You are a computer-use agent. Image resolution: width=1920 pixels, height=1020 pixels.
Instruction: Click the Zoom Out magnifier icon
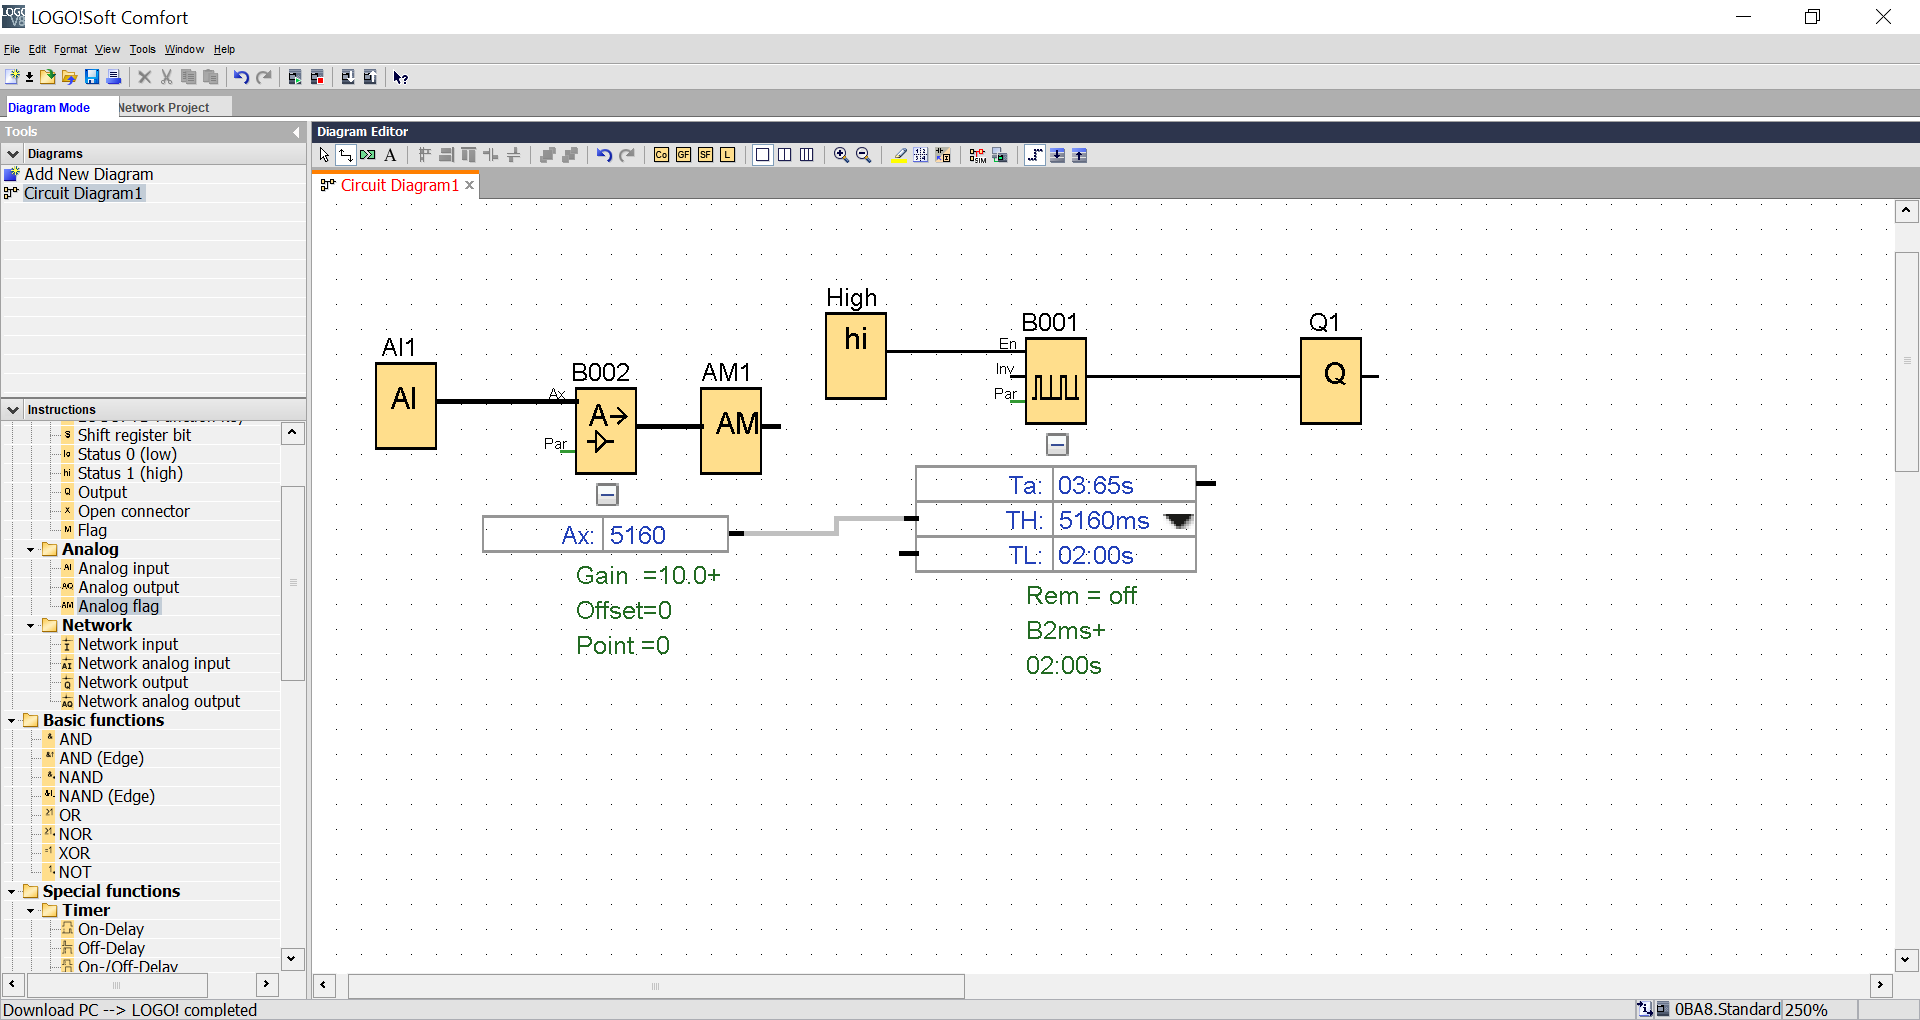tap(864, 155)
